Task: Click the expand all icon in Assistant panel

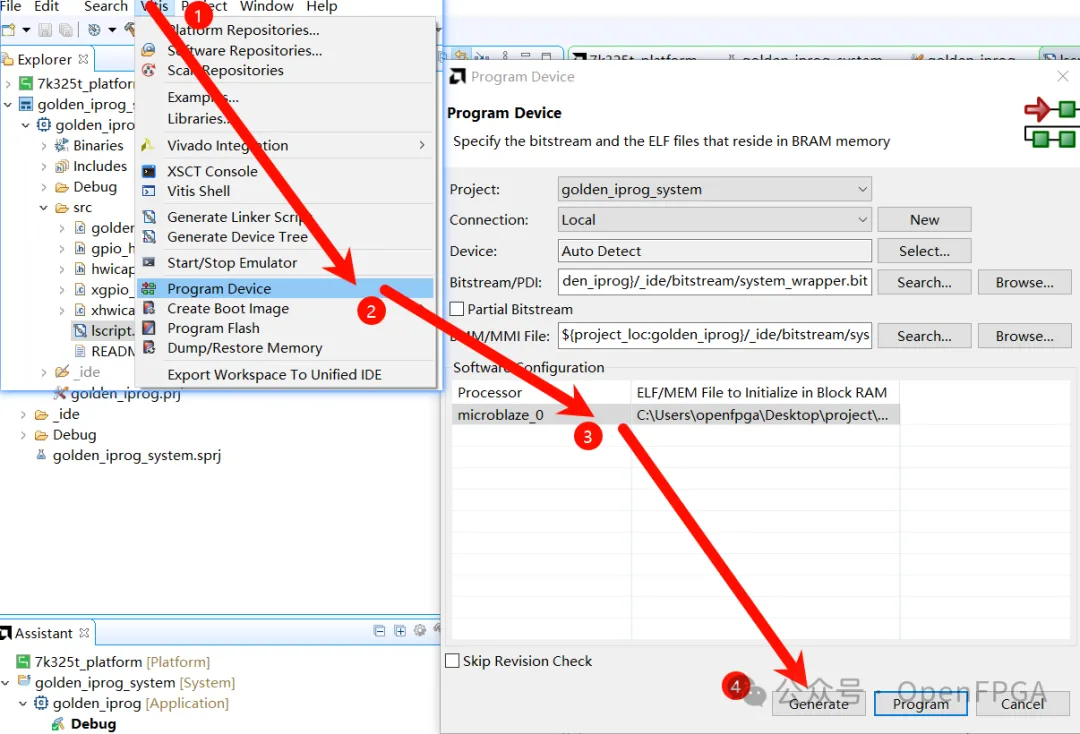Action: click(x=400, y=631)
